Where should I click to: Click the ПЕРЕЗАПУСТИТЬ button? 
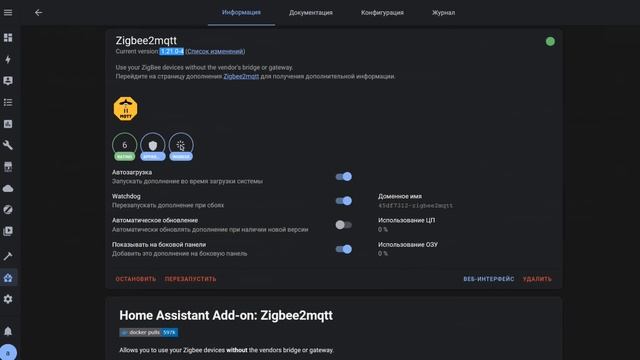click(191, 279)
